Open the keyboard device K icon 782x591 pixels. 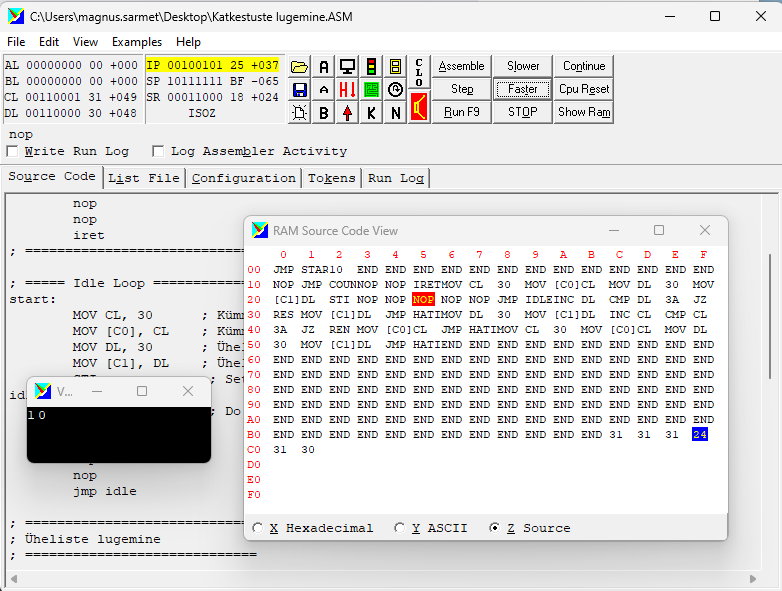pos(371,113)
